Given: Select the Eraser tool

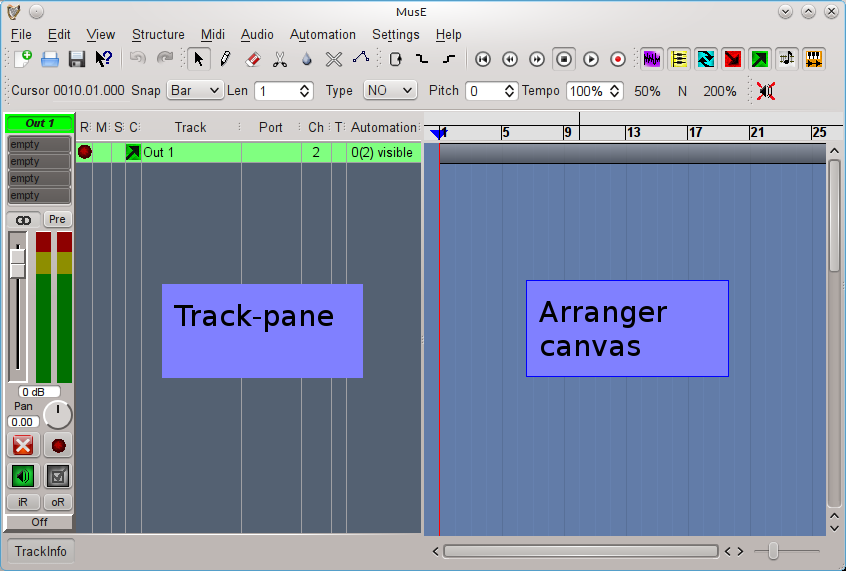Looking at the screenshot, I should (x=253, y=59).
